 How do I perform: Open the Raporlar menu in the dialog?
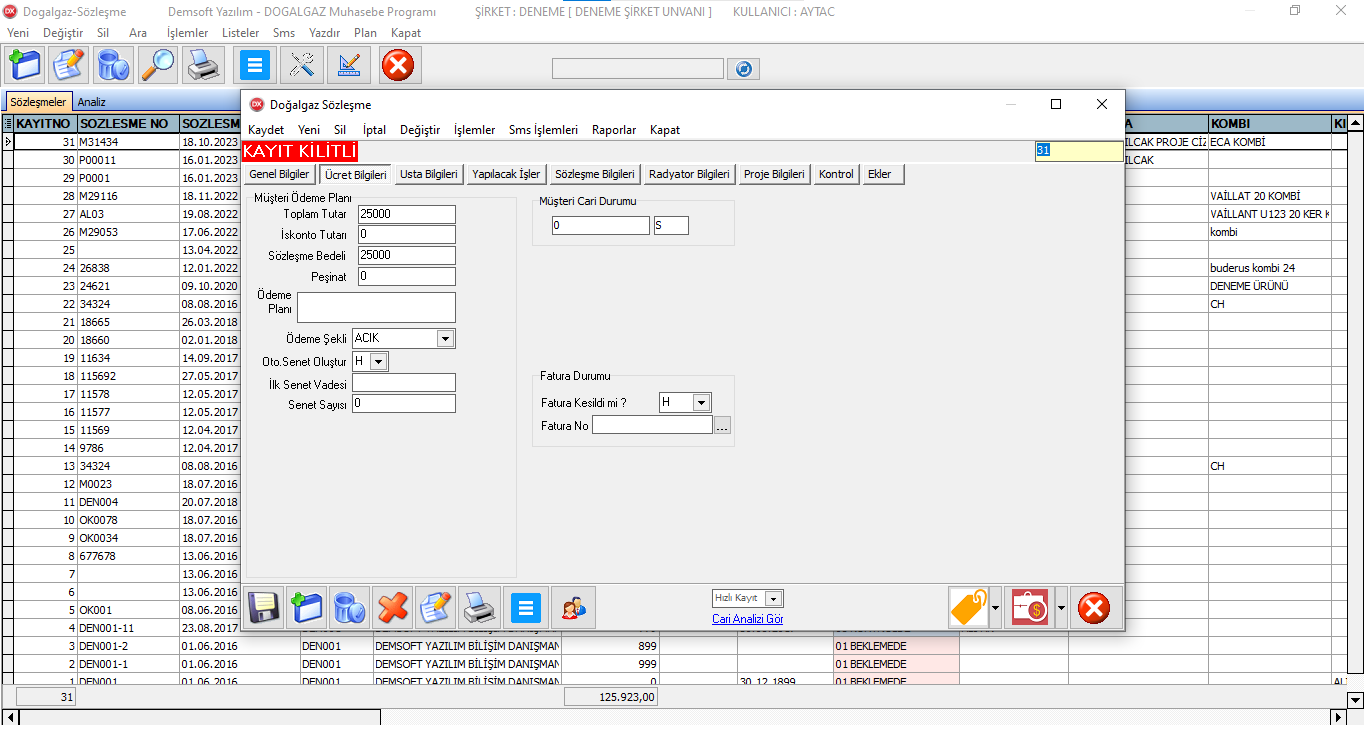pyautogui.click(x=614, y=130)
